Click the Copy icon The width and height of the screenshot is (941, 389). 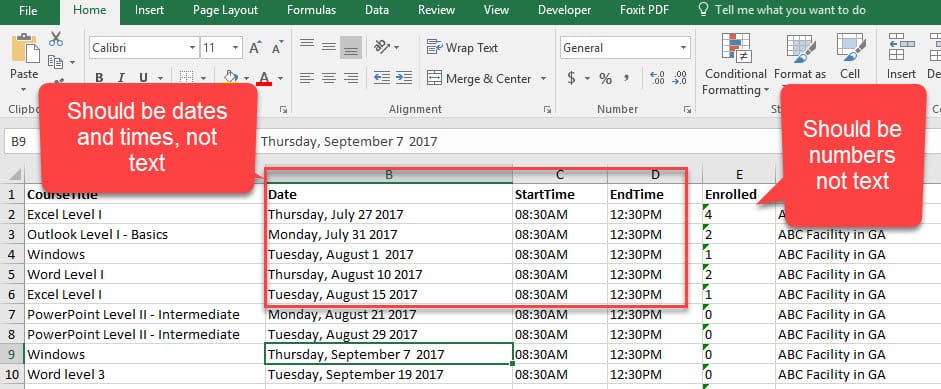tap(56, 62)
